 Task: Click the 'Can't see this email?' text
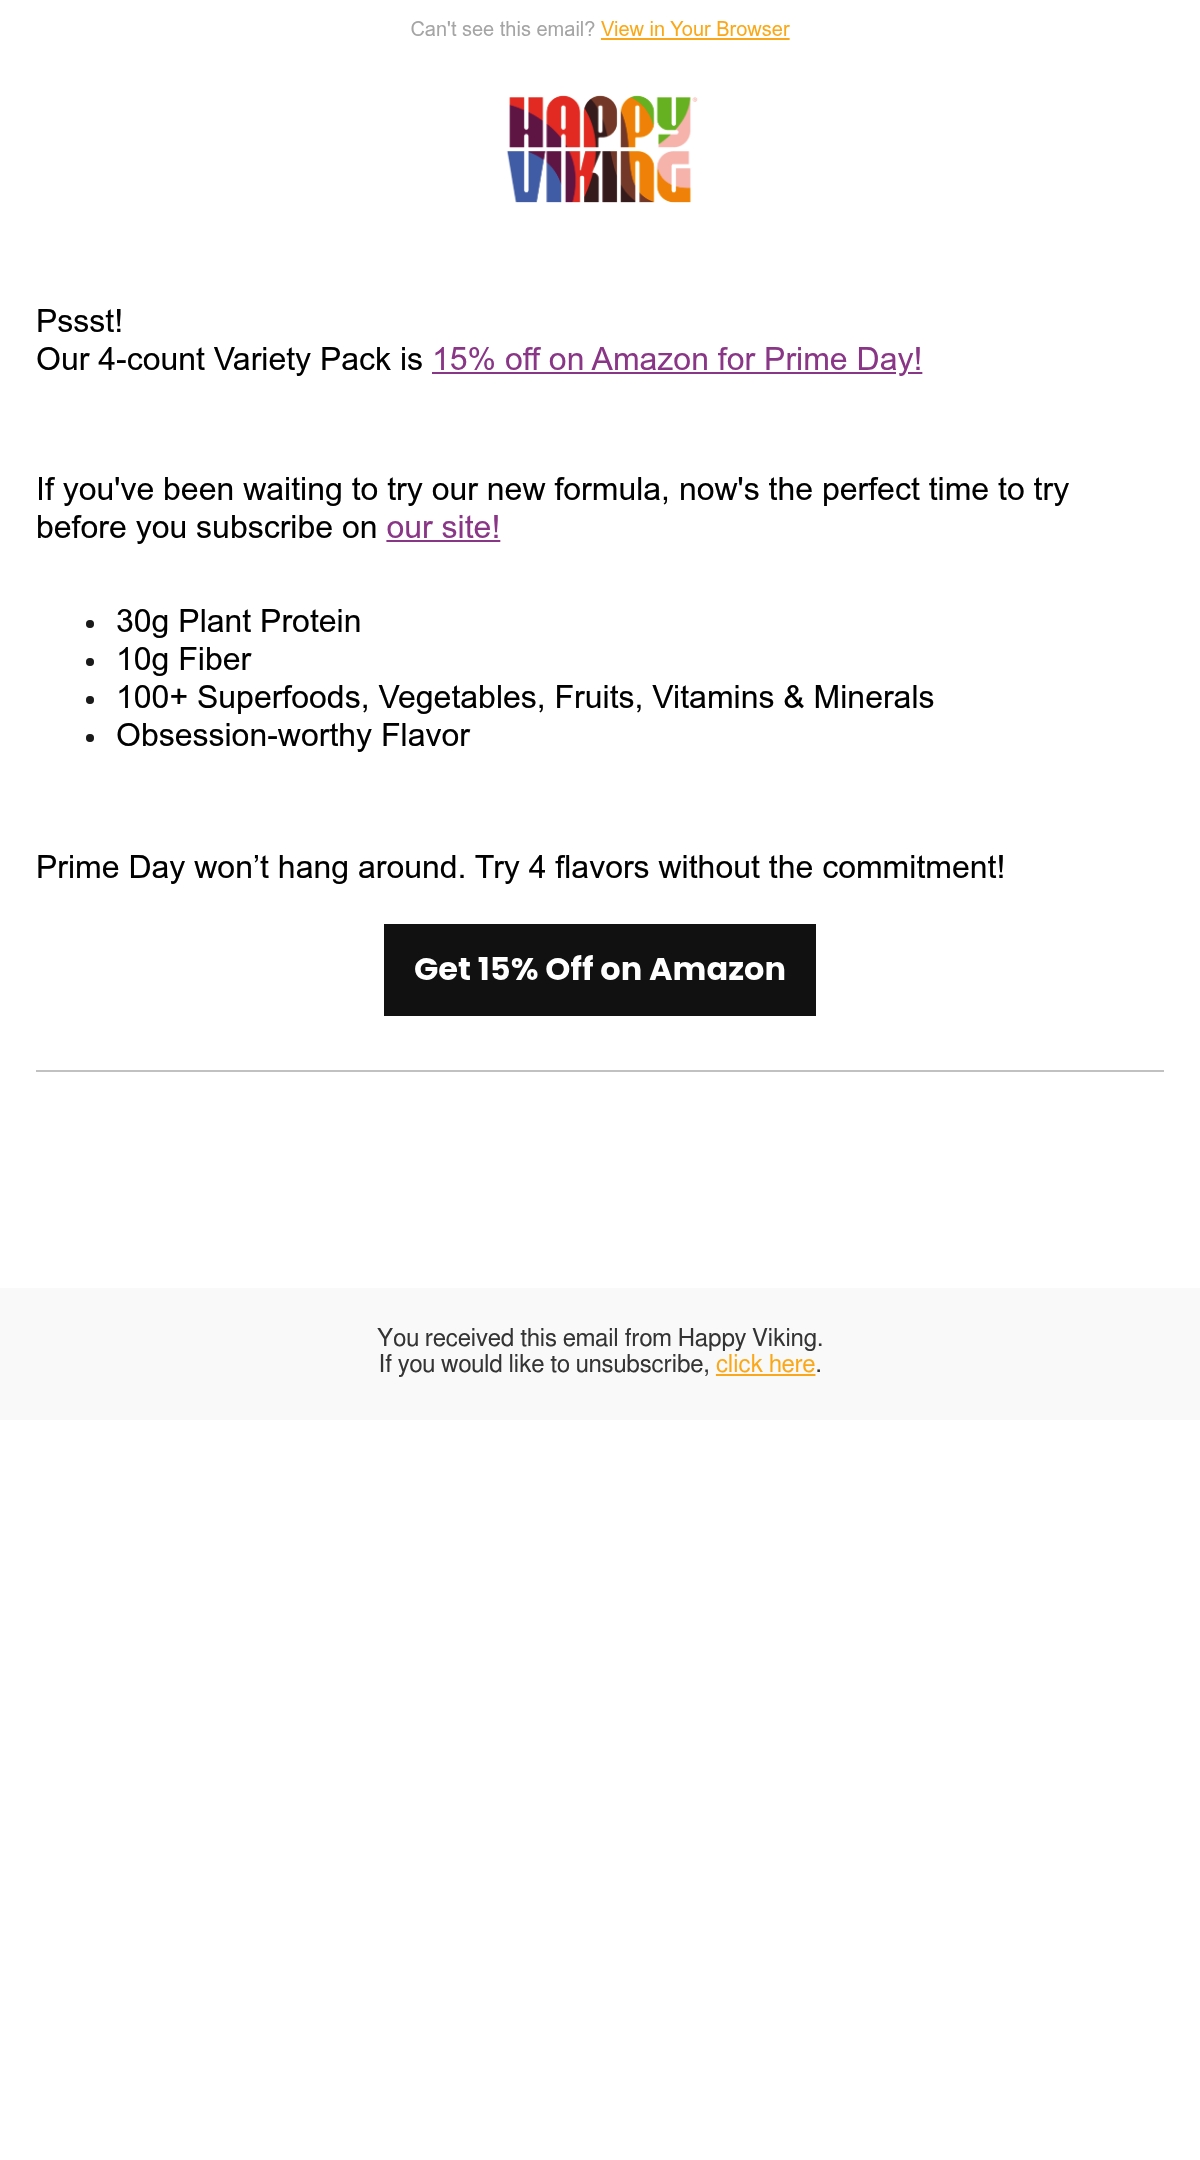click(502, 29)
